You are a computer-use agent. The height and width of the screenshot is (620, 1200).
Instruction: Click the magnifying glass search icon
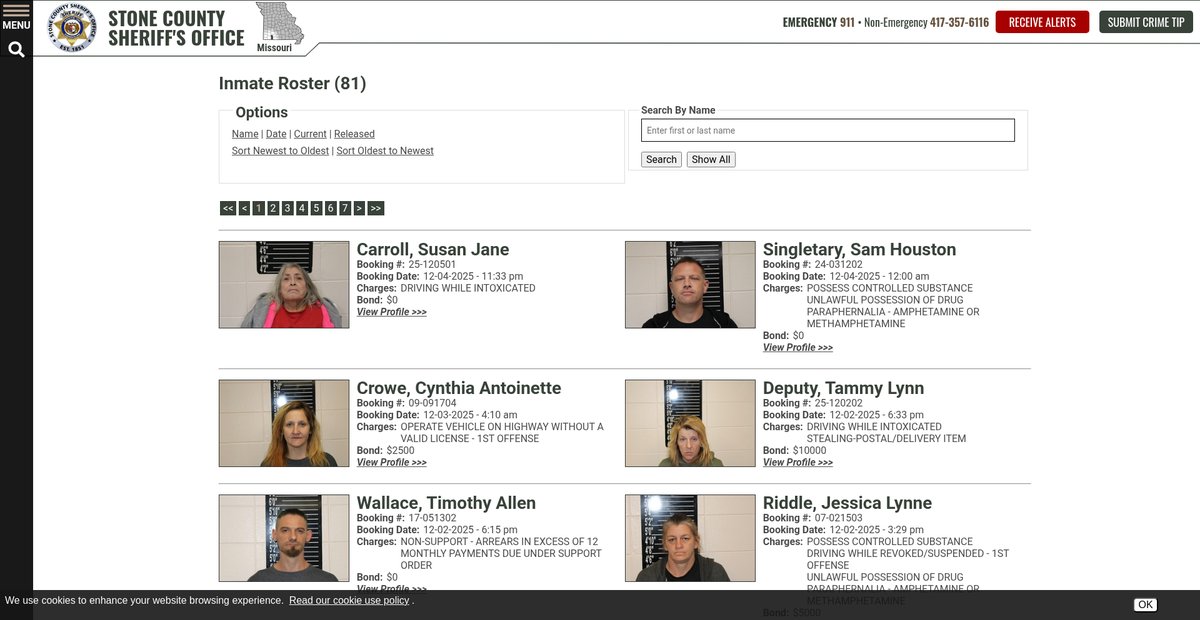[x=16, y=49]
